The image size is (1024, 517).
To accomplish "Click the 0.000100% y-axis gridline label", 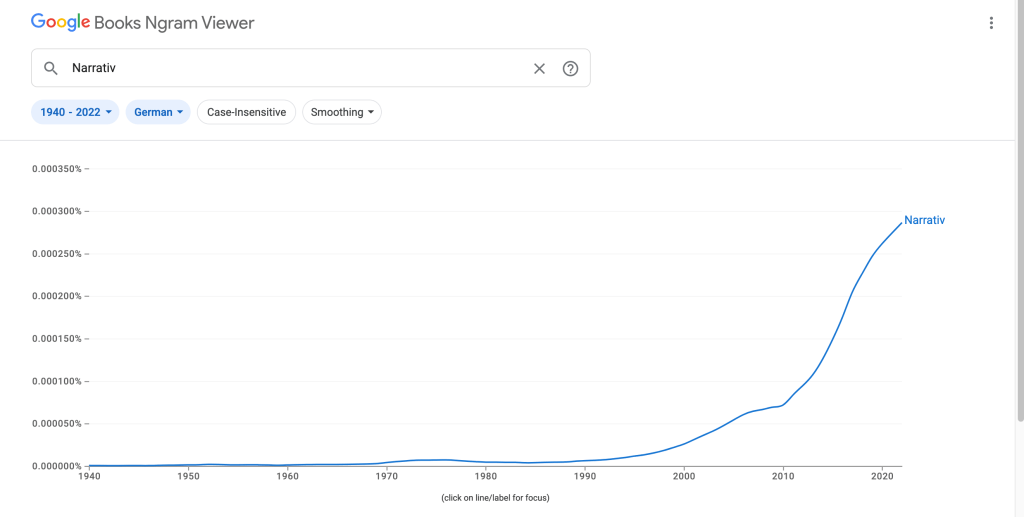I will coord(56,381).
